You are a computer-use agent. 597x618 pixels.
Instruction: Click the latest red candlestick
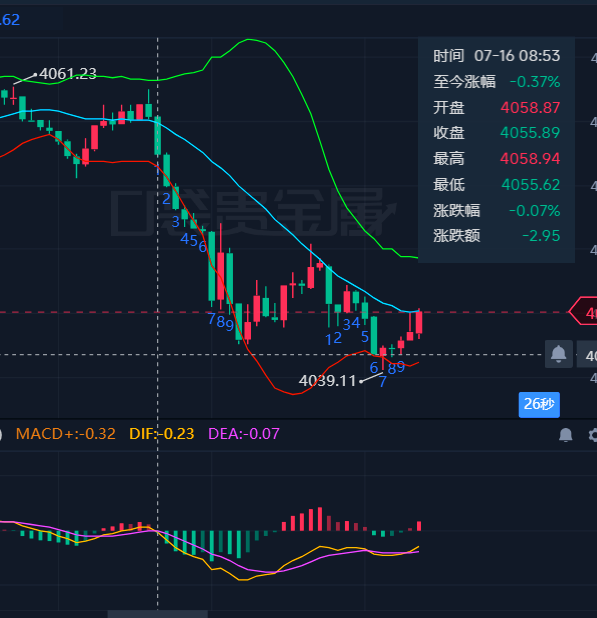coord(419,322)
